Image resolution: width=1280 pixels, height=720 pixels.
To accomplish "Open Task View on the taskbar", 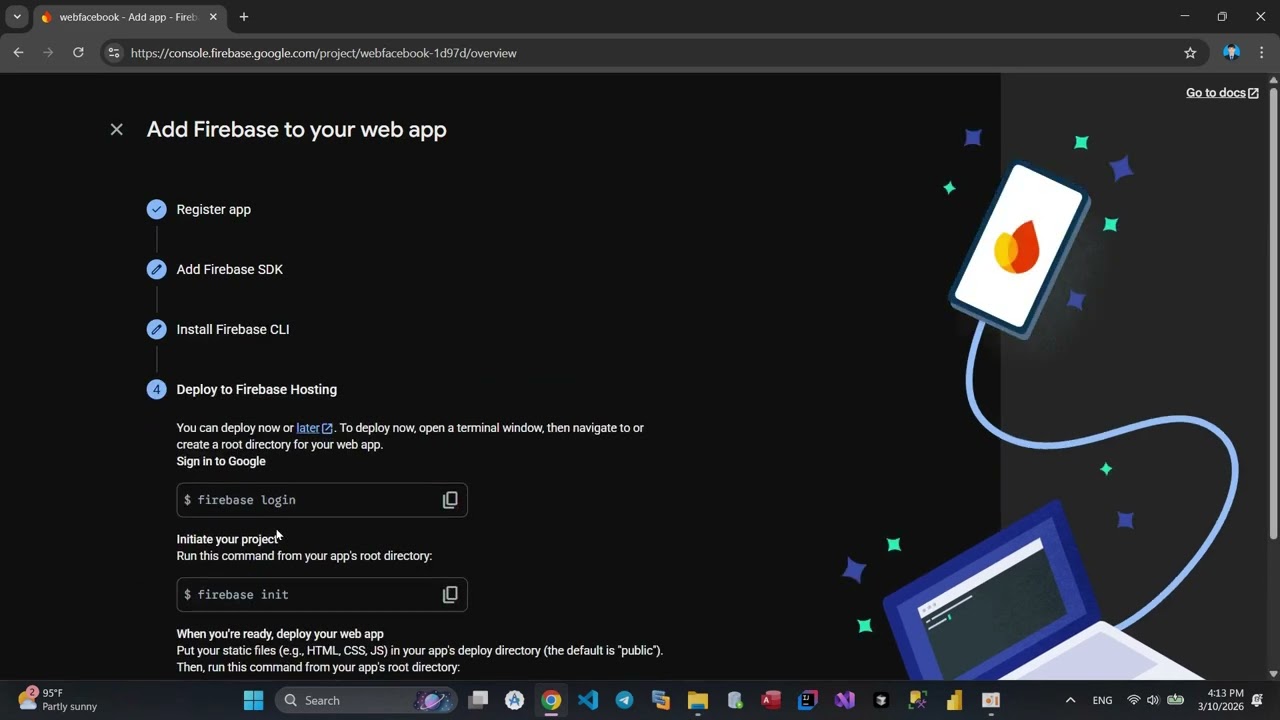I will pyautogui.click(x=478, y=700).
